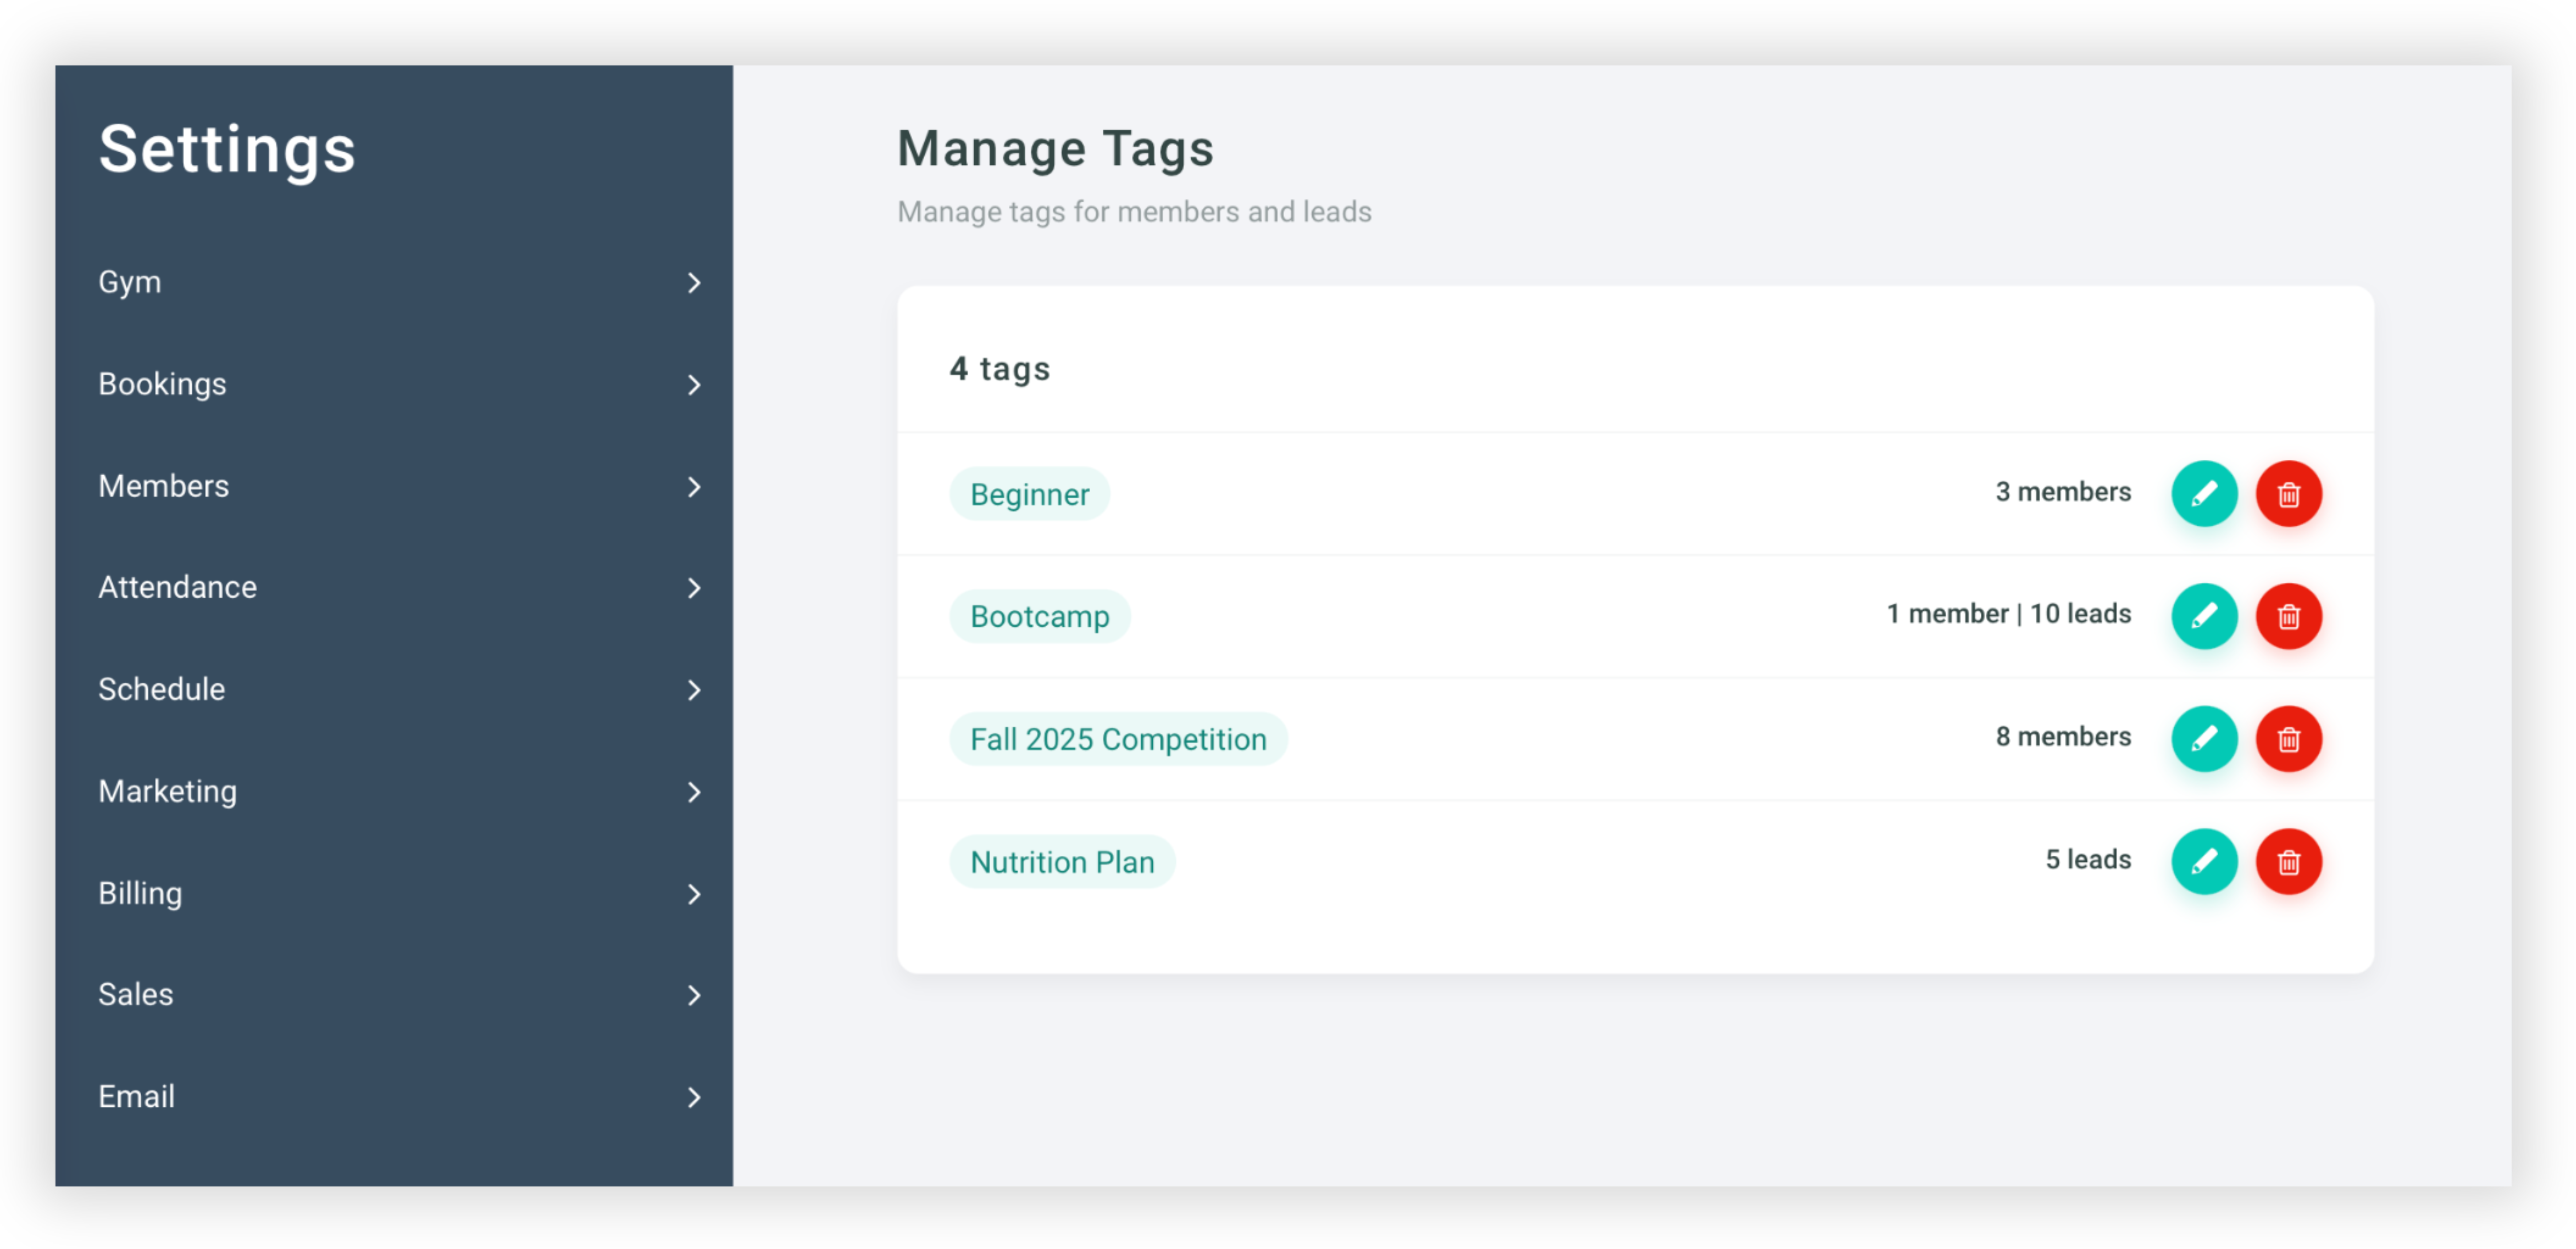Screen dimensions: 2576x1249
Task: Expand the Schedule chevron arrow
Action: coord(694,690)
